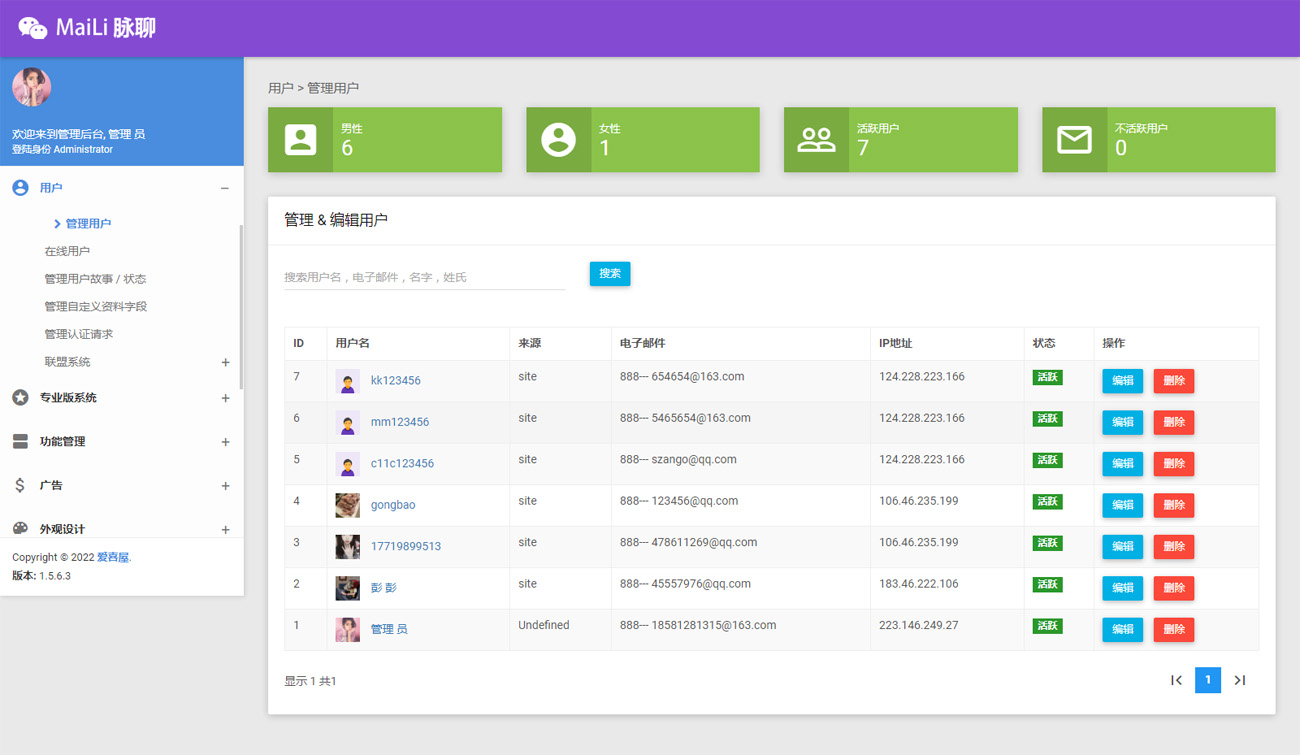Click the 活跃 badge for user gongbao
This screenshot has width=1300, height=755.
tap(1047, 501)
